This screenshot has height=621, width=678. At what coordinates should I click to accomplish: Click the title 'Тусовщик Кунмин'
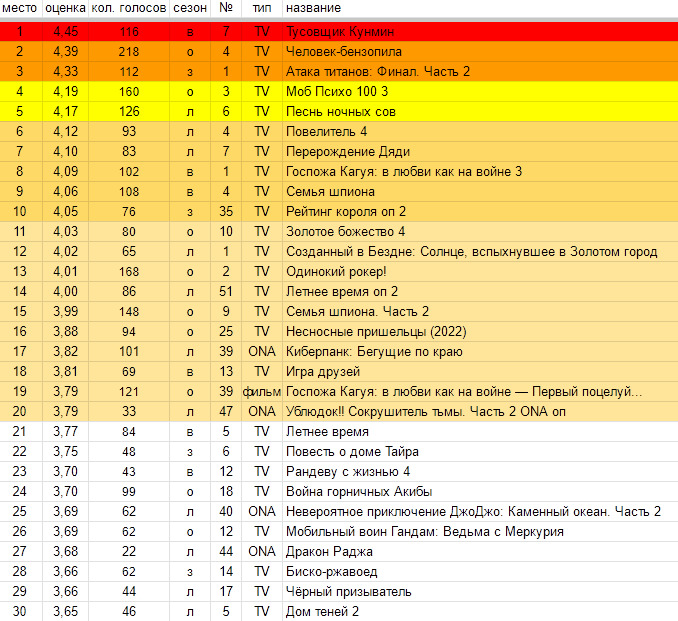[x=340, y=32]
